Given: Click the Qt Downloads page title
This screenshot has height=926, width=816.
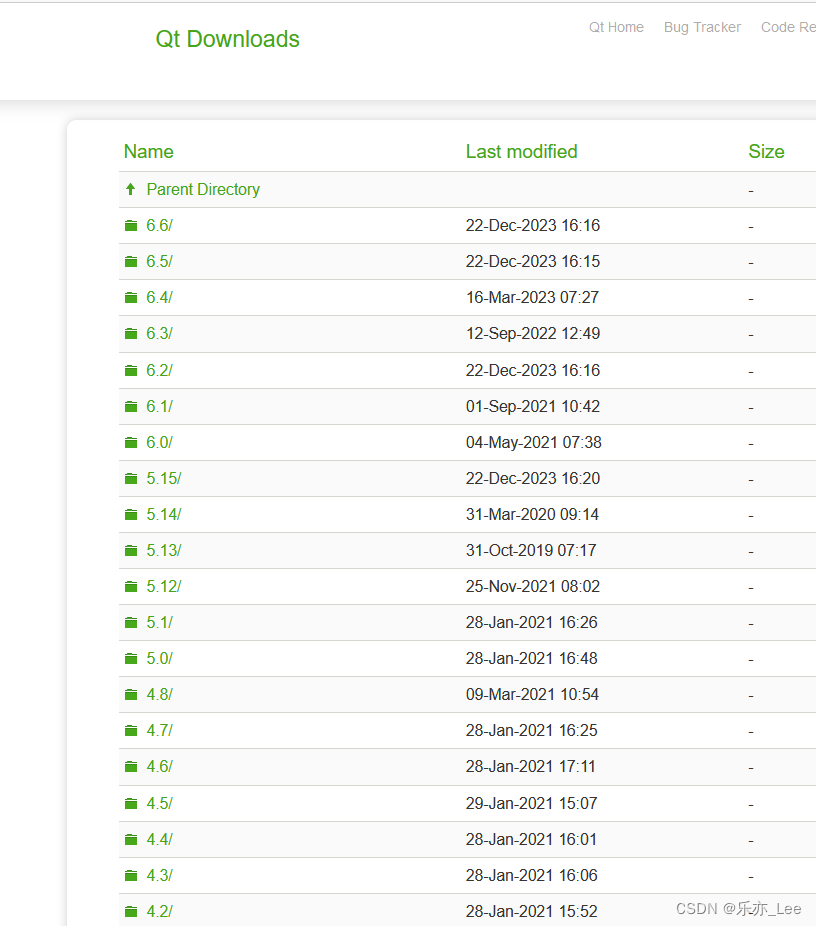Looking at the screenshot, I should 227,40.
